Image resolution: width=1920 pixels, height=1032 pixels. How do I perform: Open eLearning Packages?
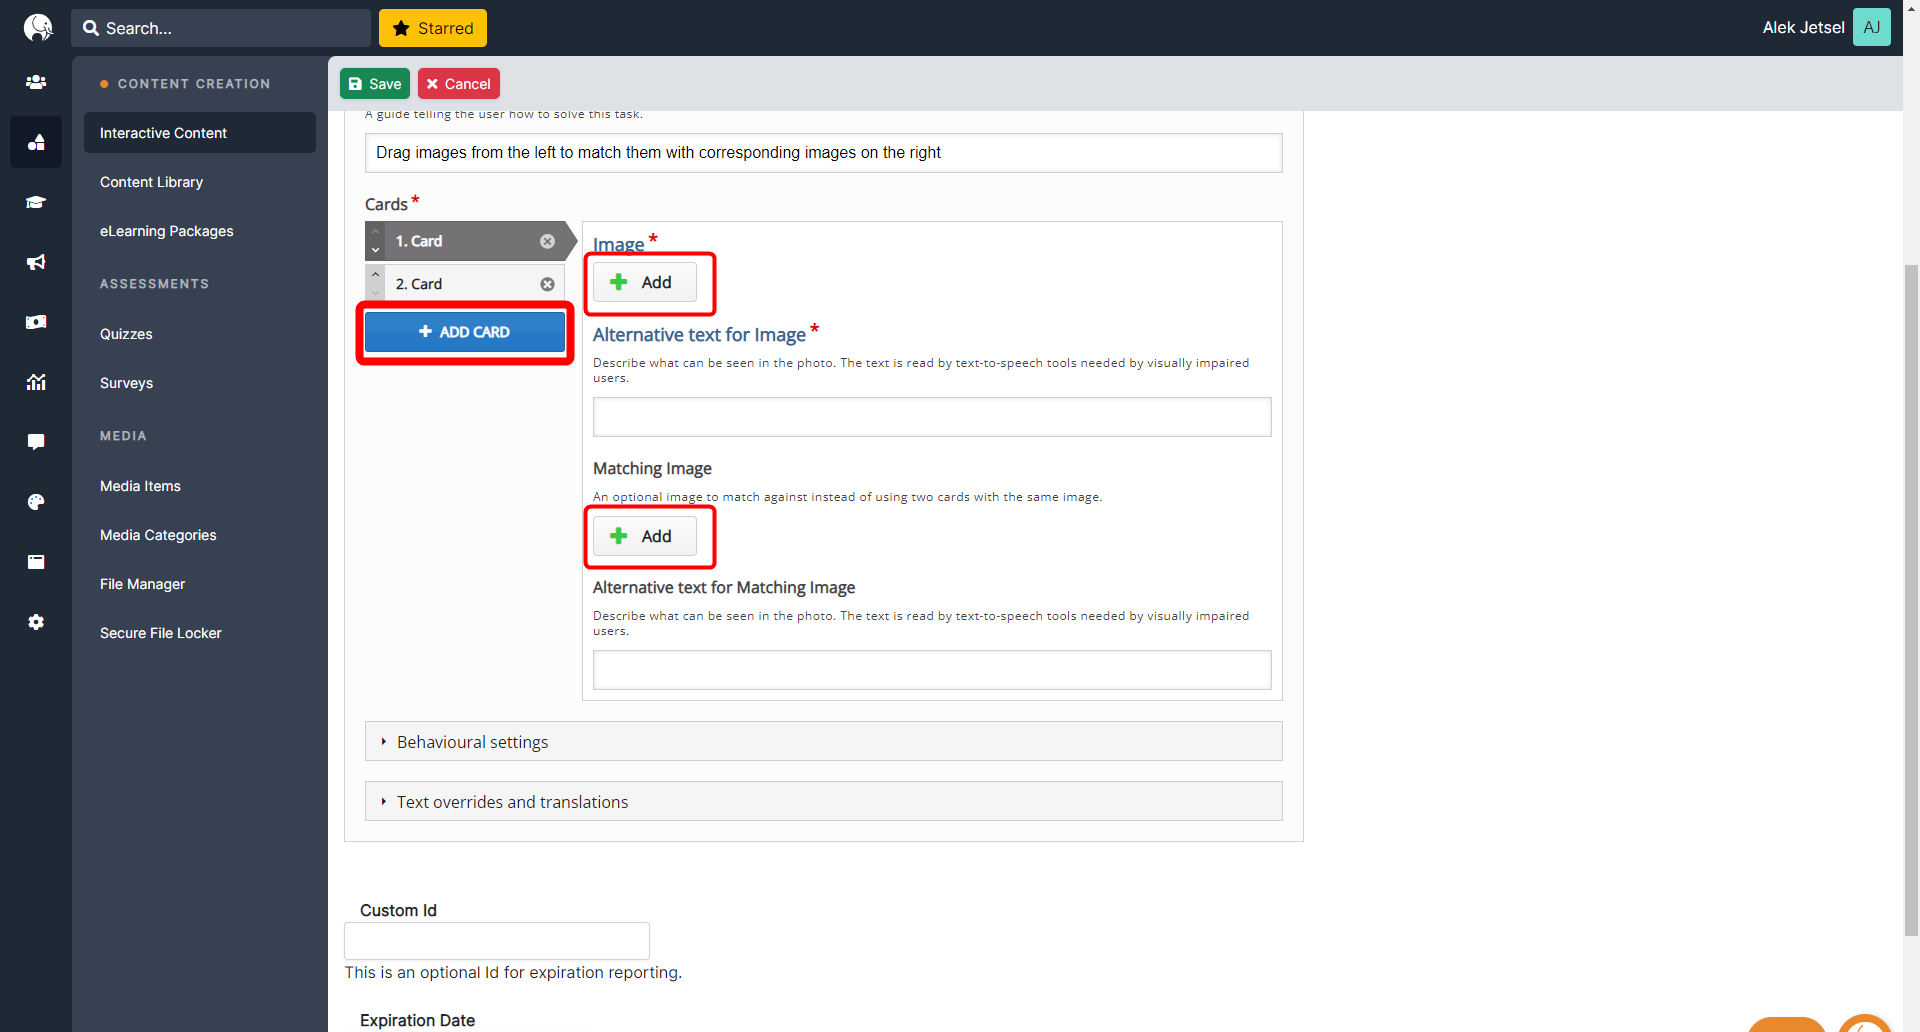167,231
